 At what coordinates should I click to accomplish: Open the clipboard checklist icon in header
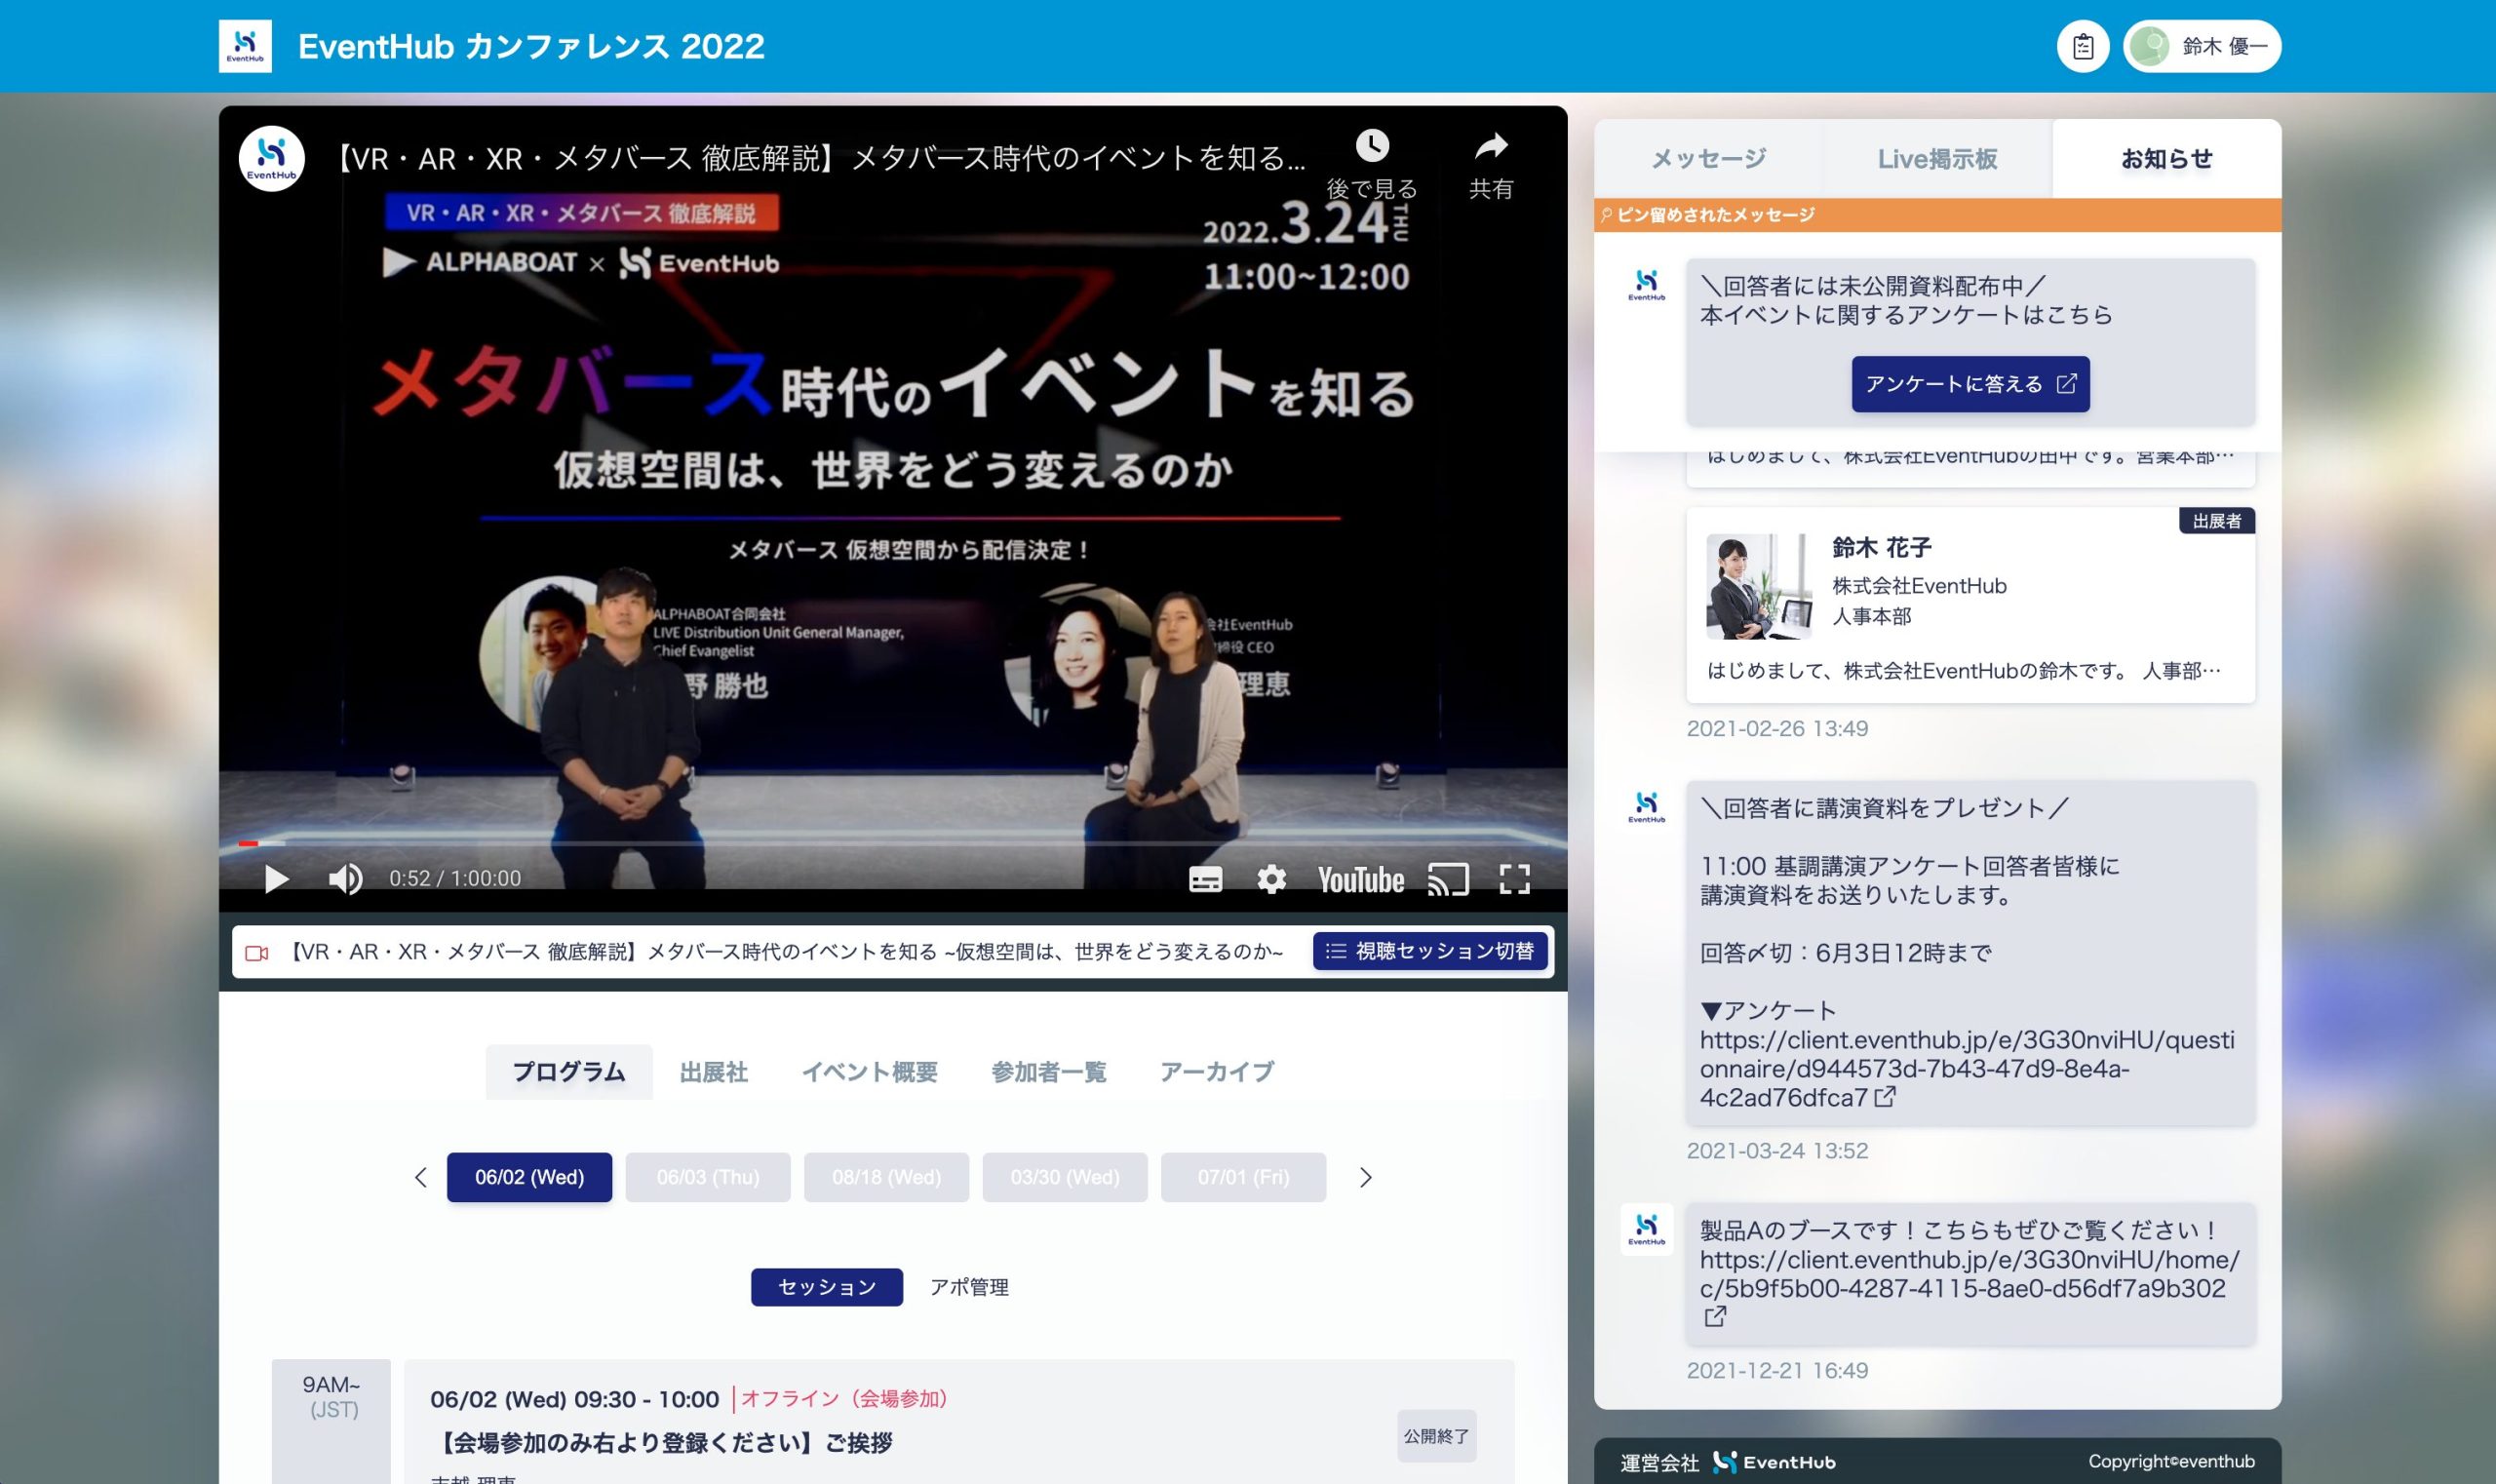pos(2083,46)
